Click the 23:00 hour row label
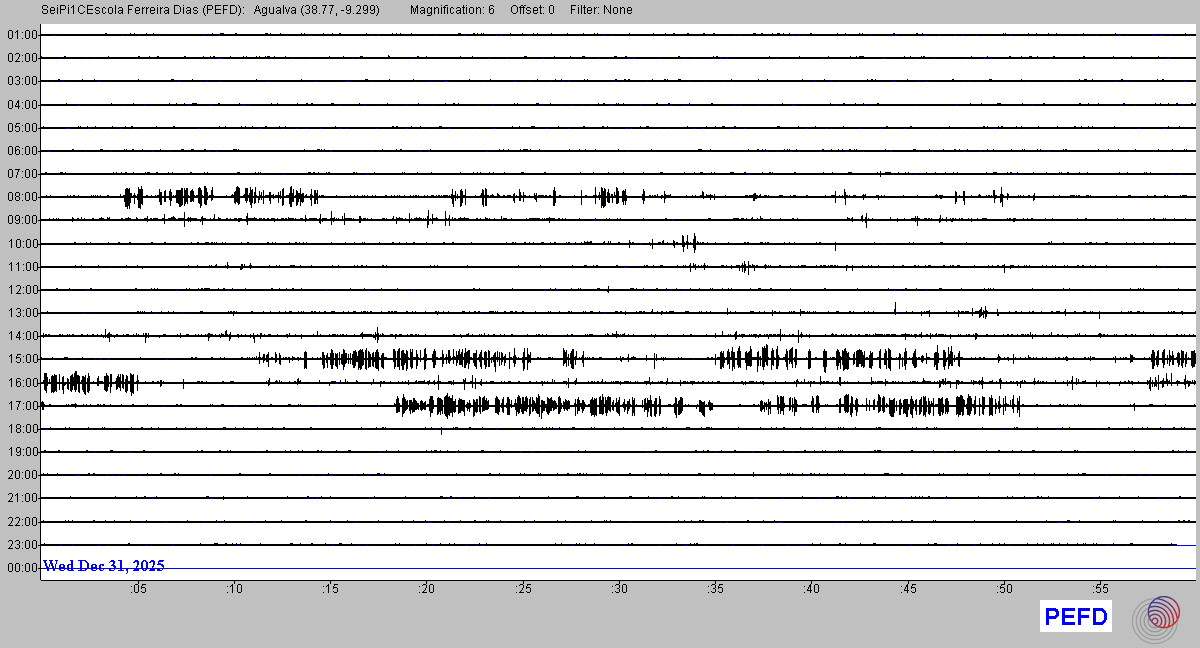Viewport: 1200px width, 648px height. pyautogui.click(x=21, y=545)
